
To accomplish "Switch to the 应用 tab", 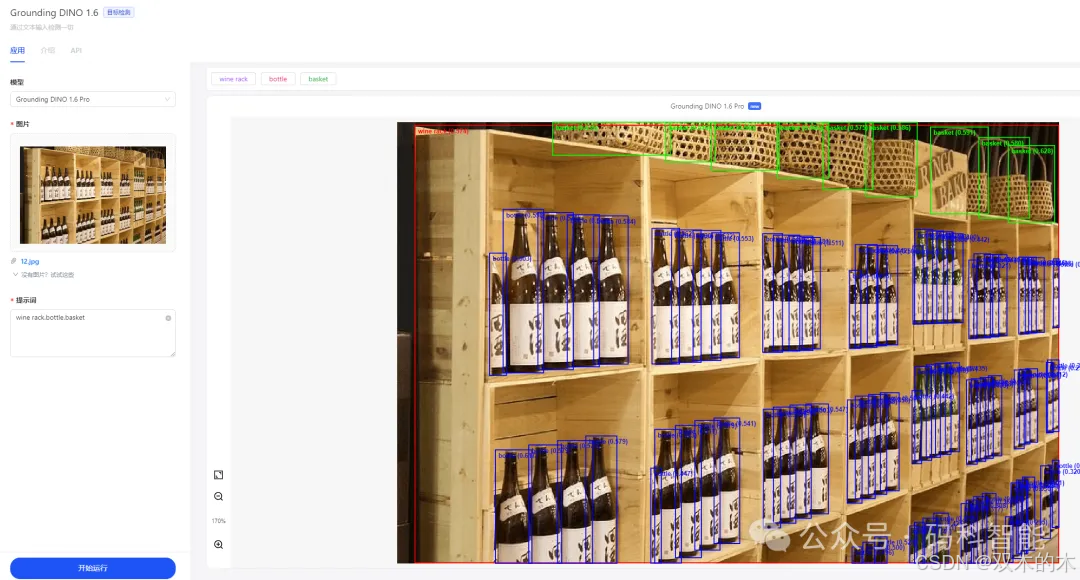I will coord(17,50).
